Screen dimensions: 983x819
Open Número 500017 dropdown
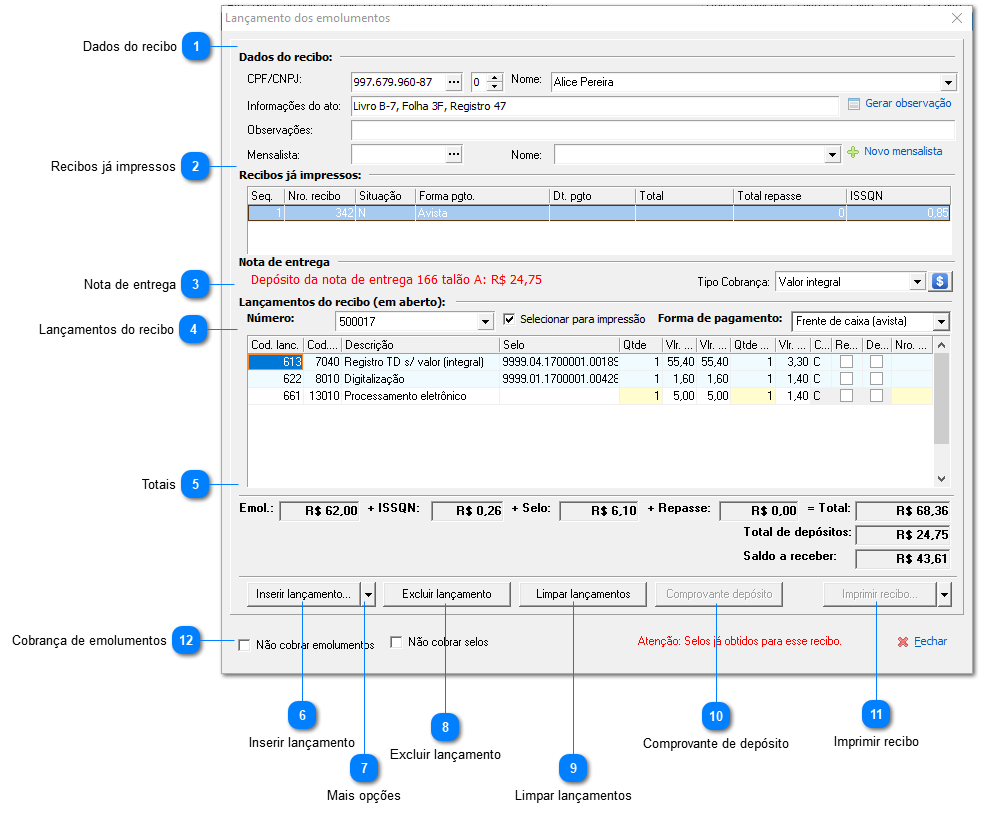click(485, 322)
